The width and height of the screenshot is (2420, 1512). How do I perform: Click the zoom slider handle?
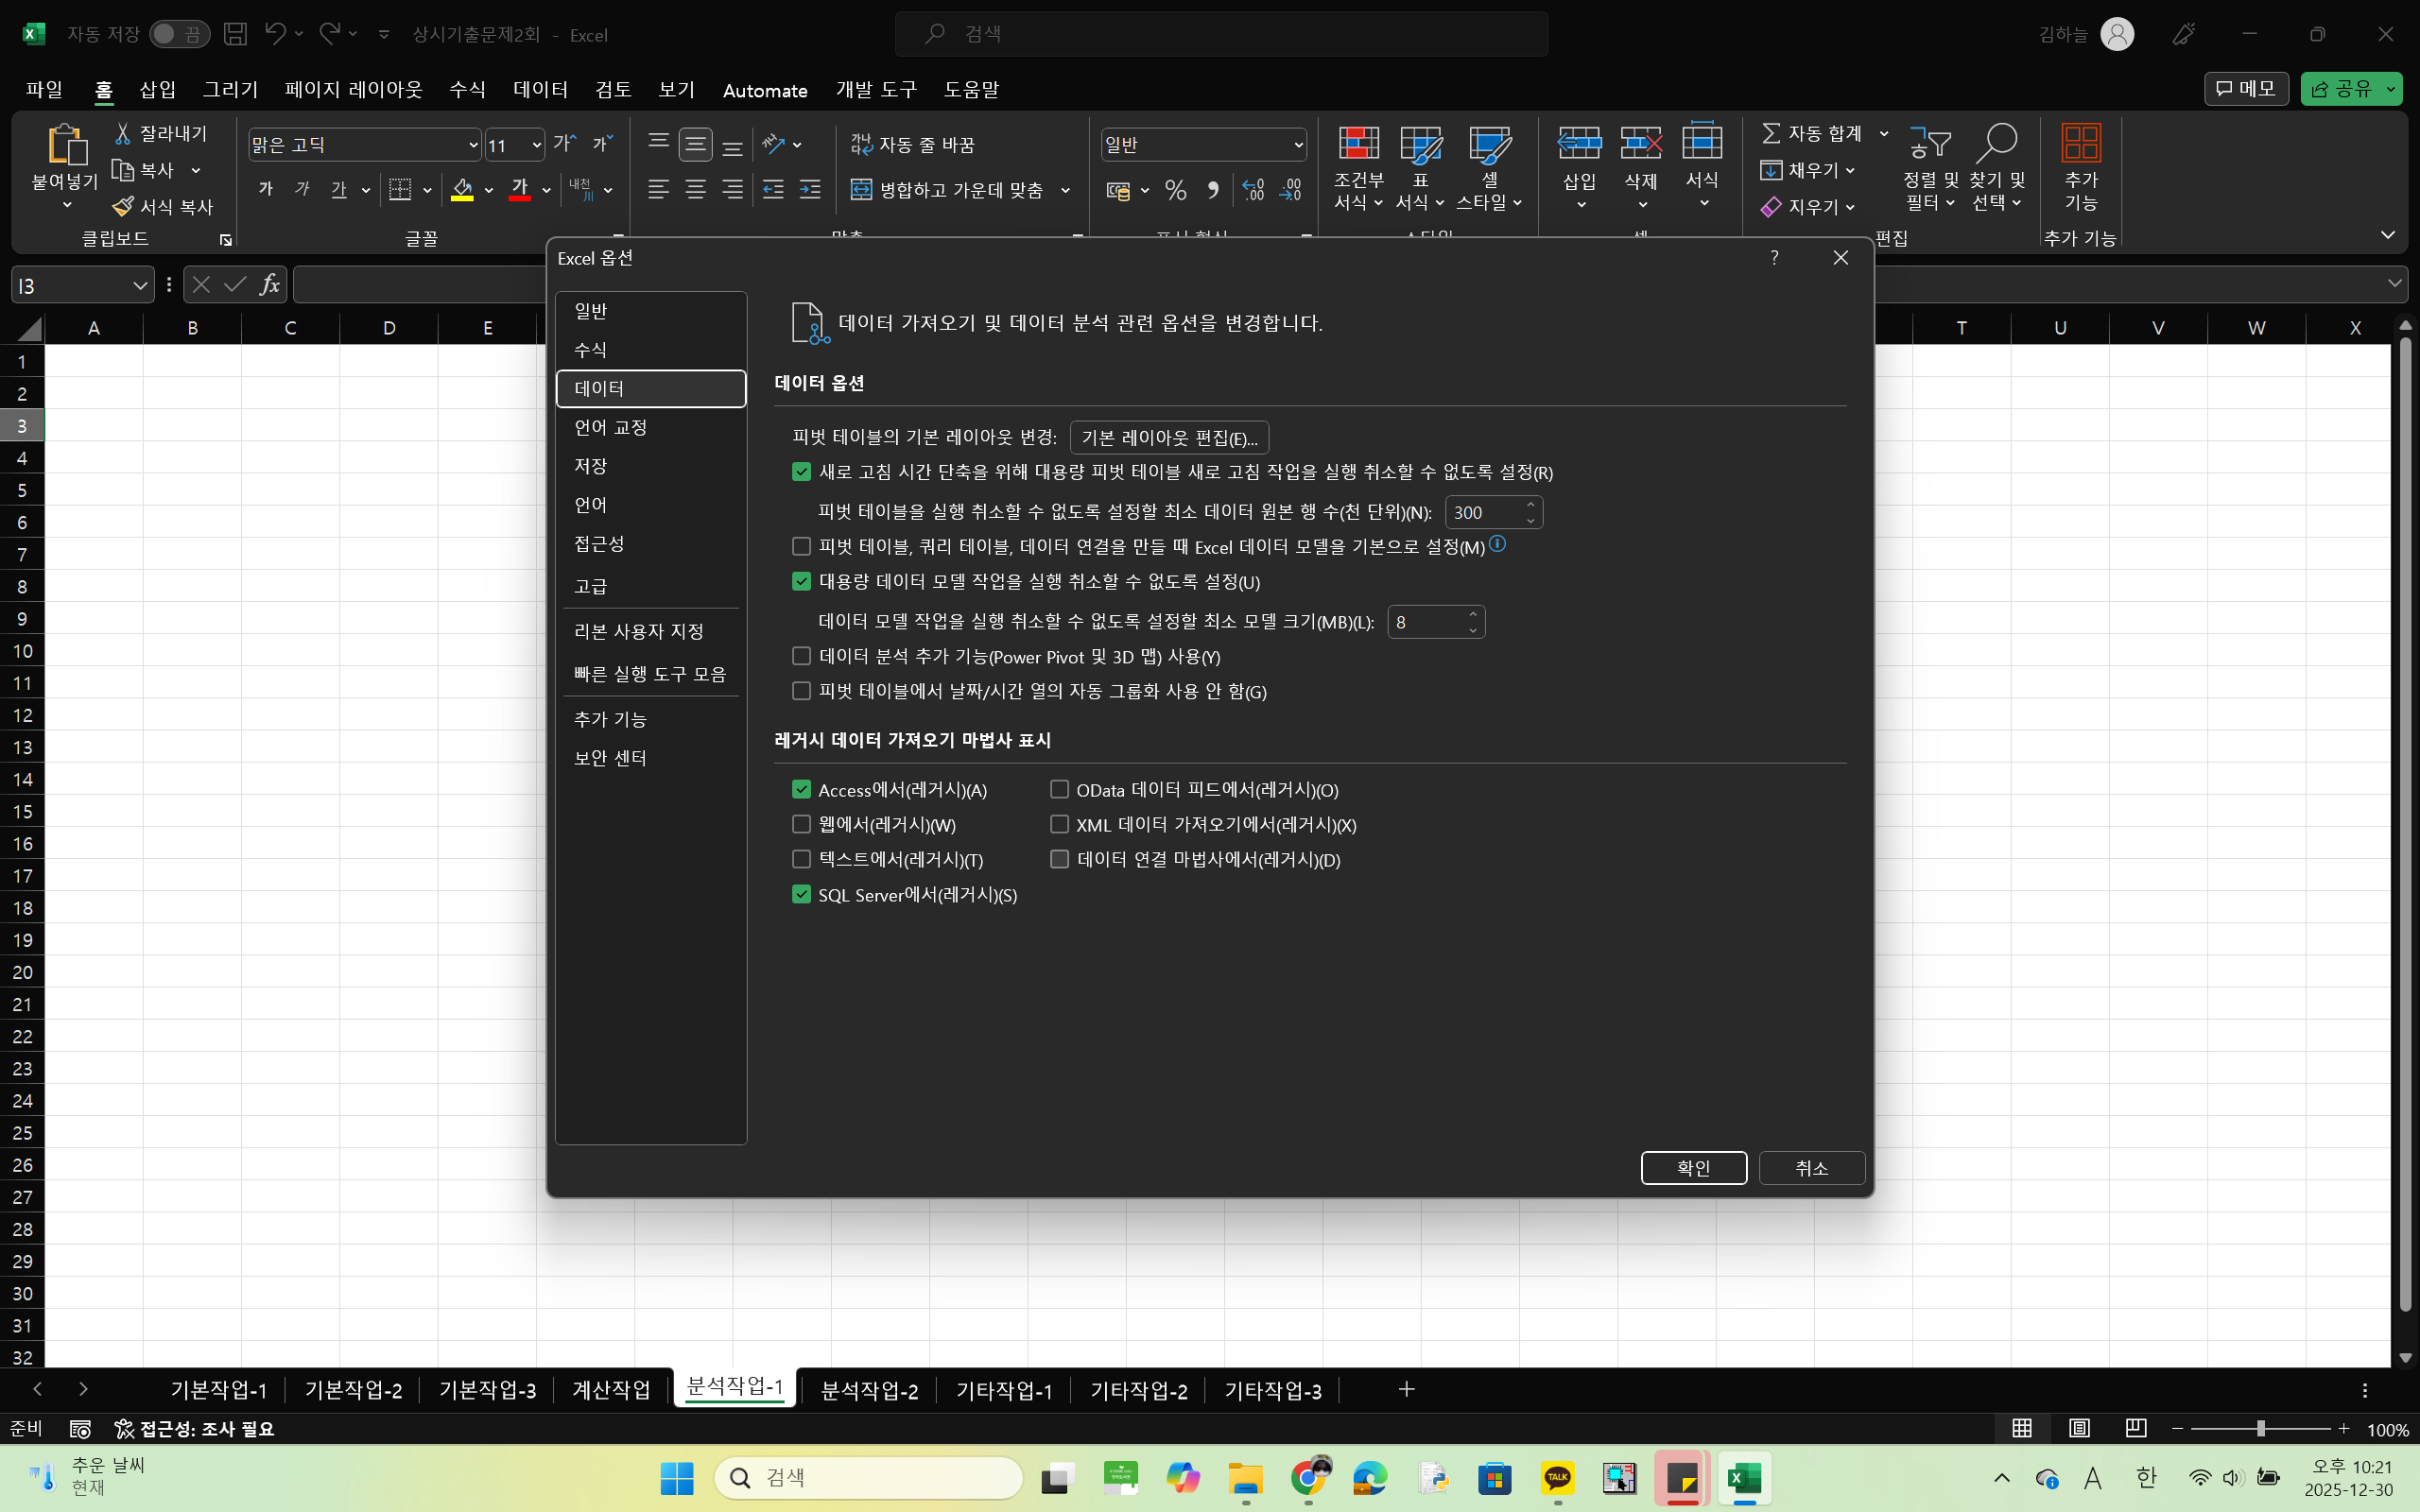click(2260, 1429)
